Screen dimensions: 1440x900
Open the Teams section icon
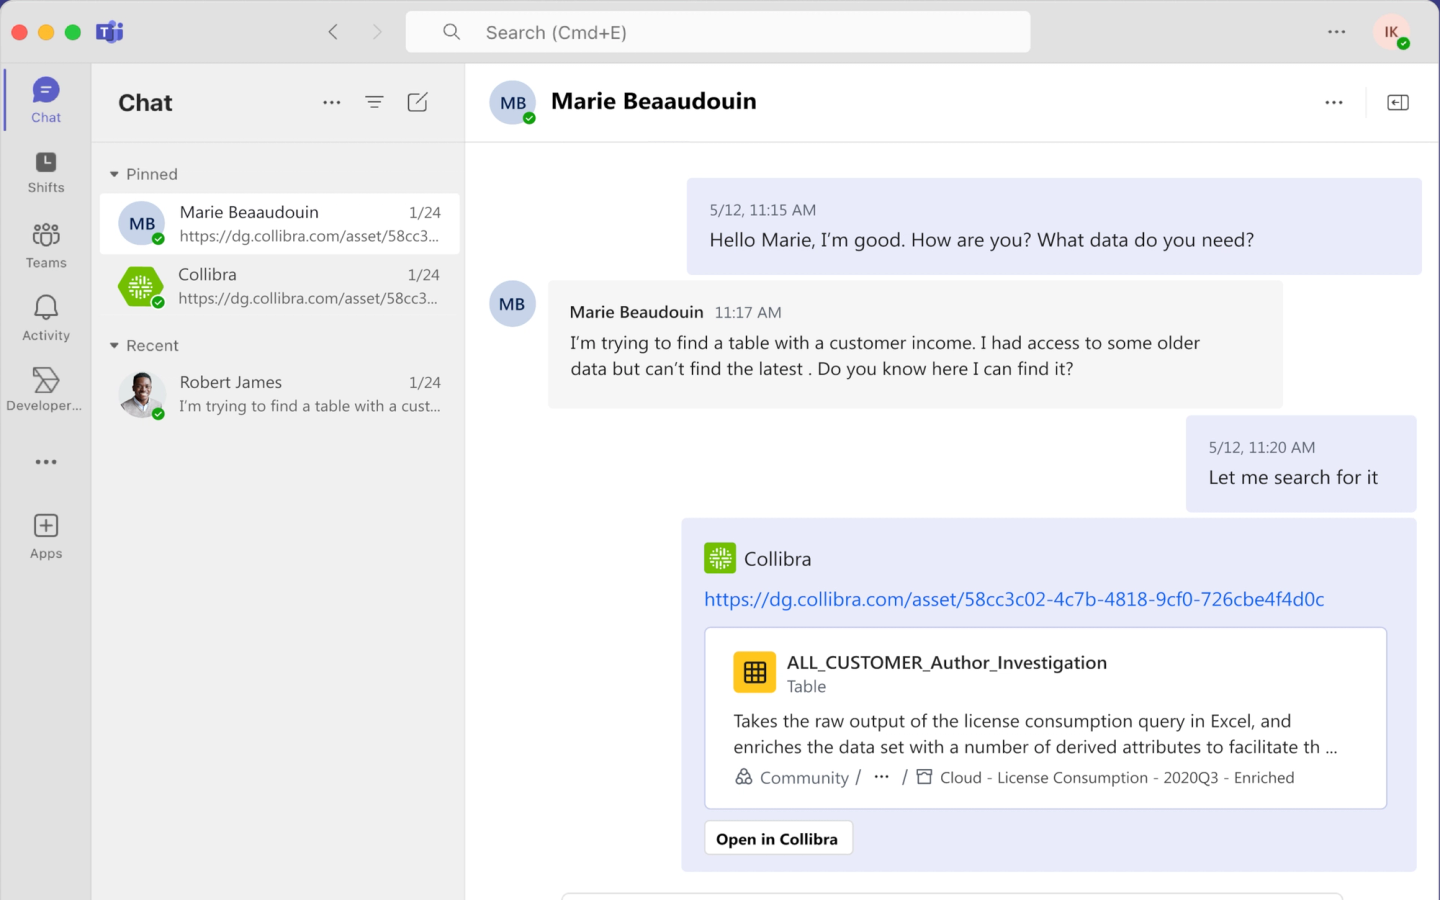pos(46,245)
